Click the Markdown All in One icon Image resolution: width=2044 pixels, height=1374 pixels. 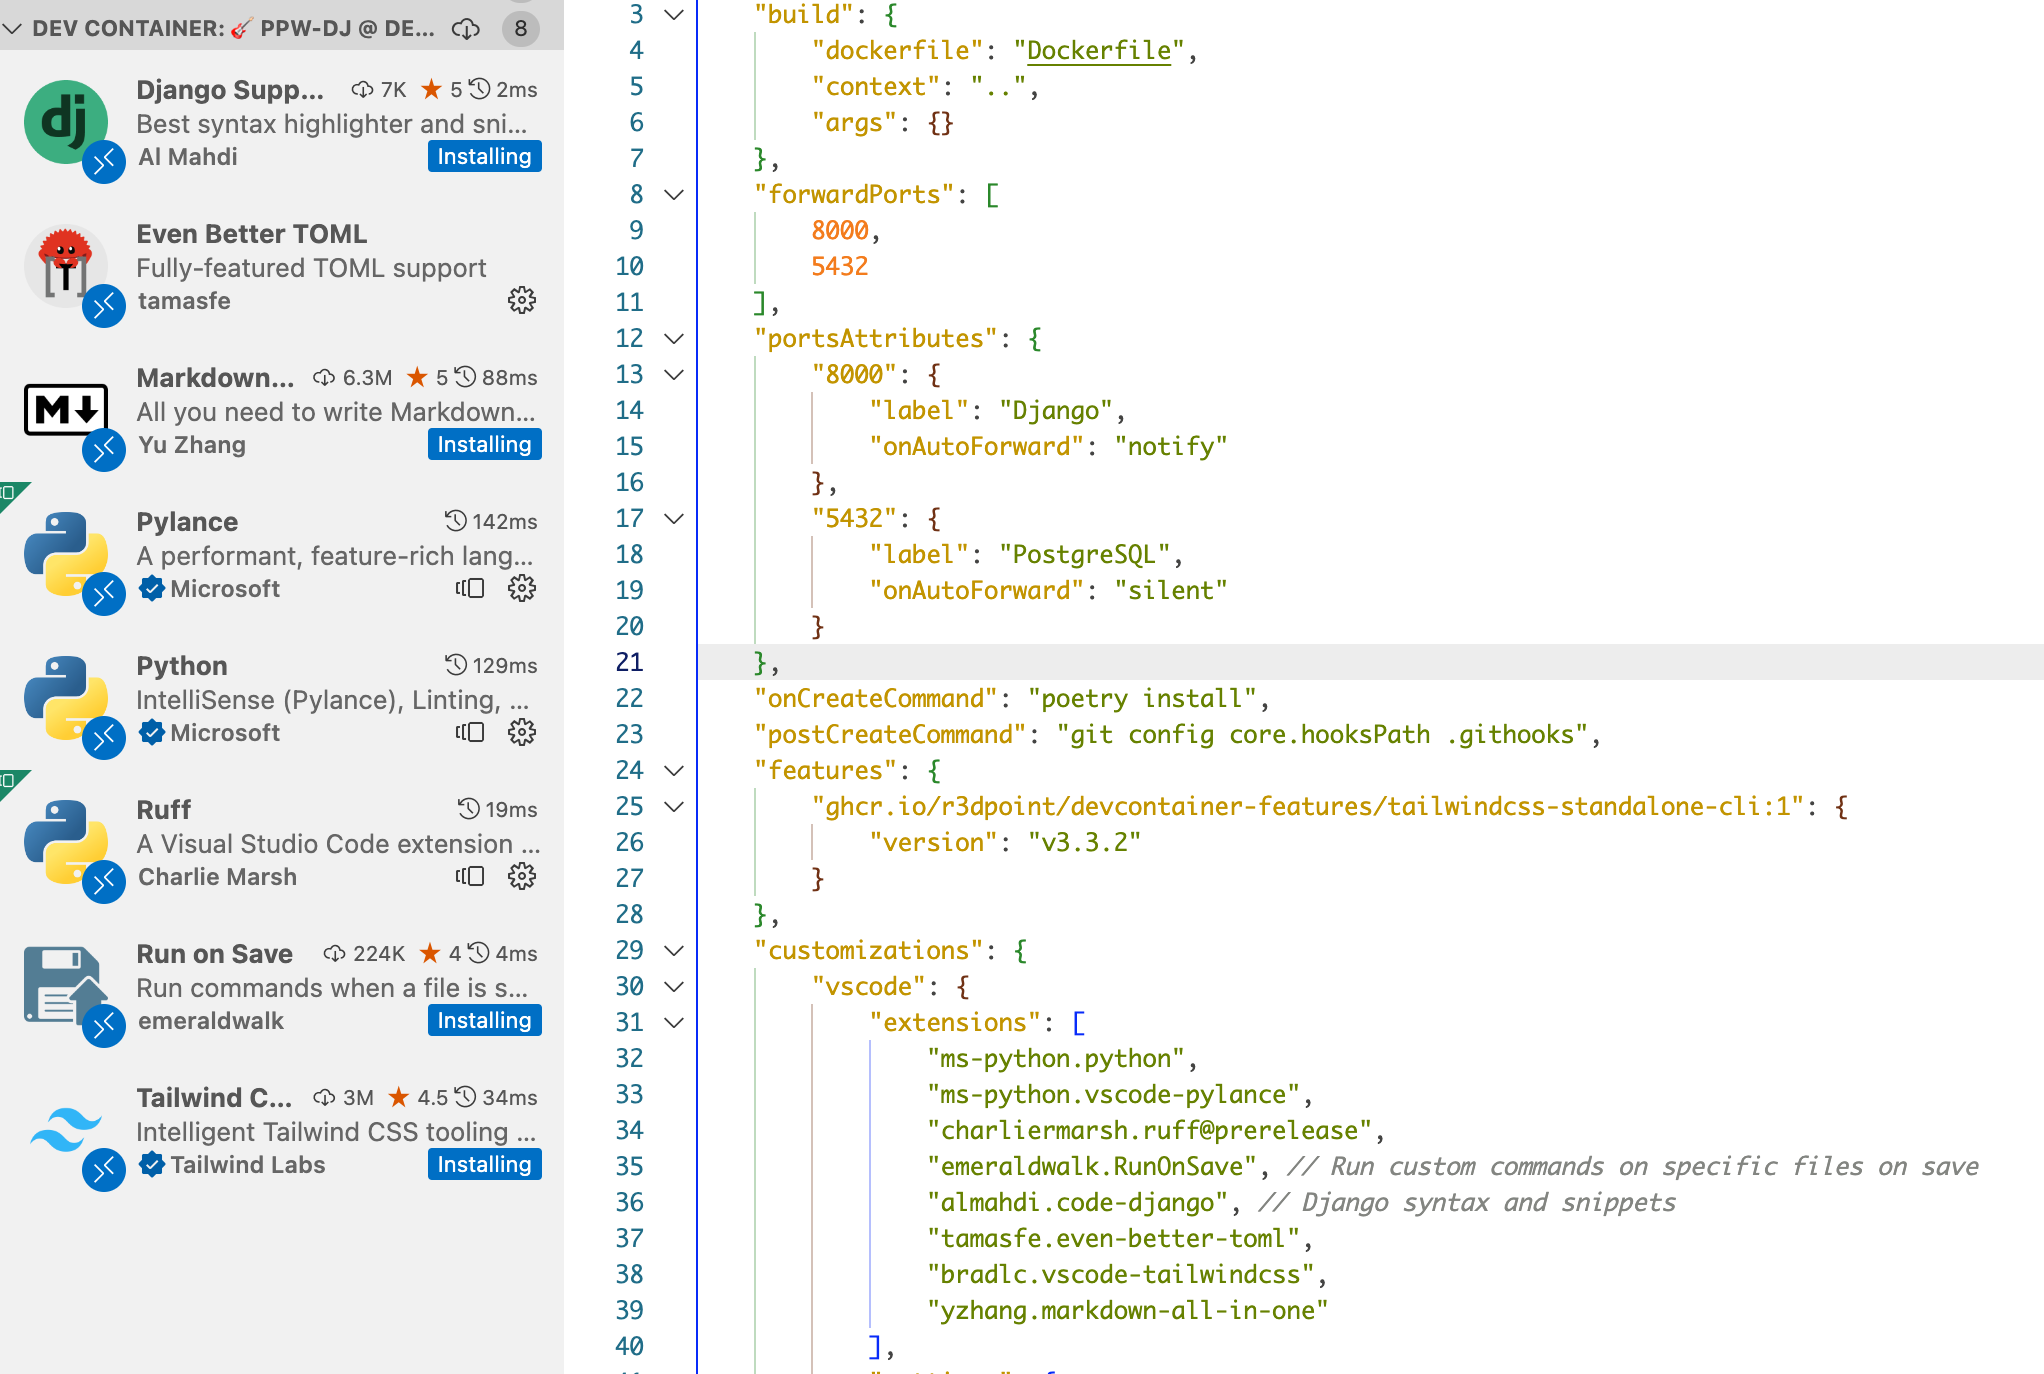click(x=66, y=410)
